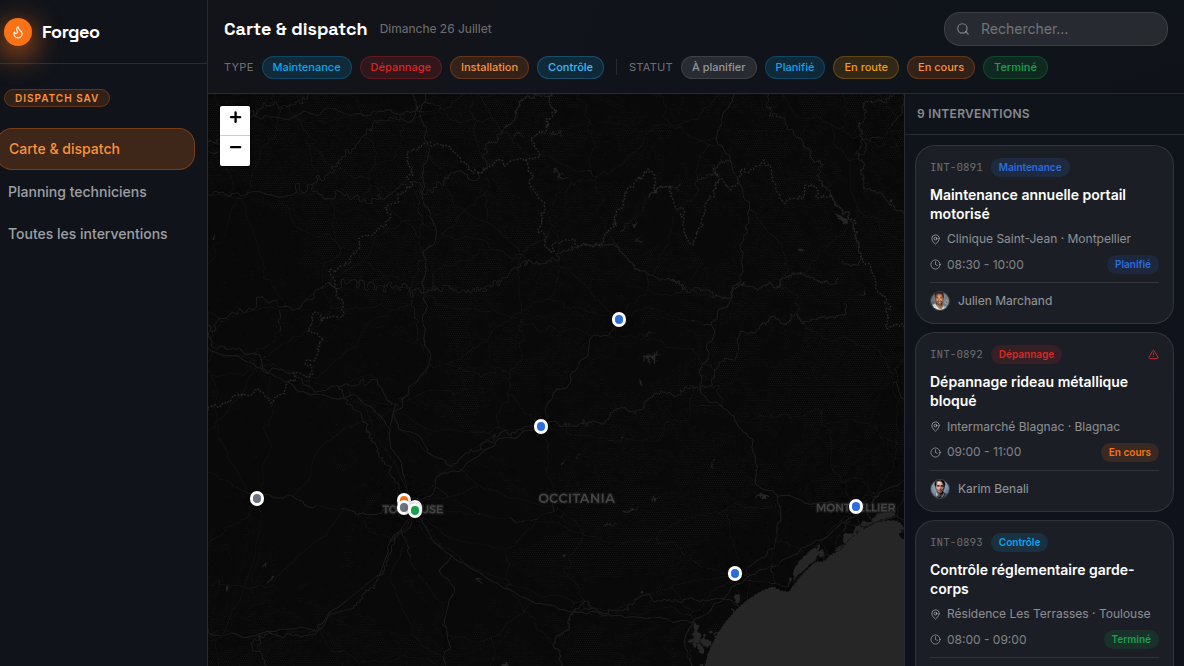Click the INT-0891 reference number
This screenshot has width=1184, height=666.
pyautogui.click(x=956, y=168)
